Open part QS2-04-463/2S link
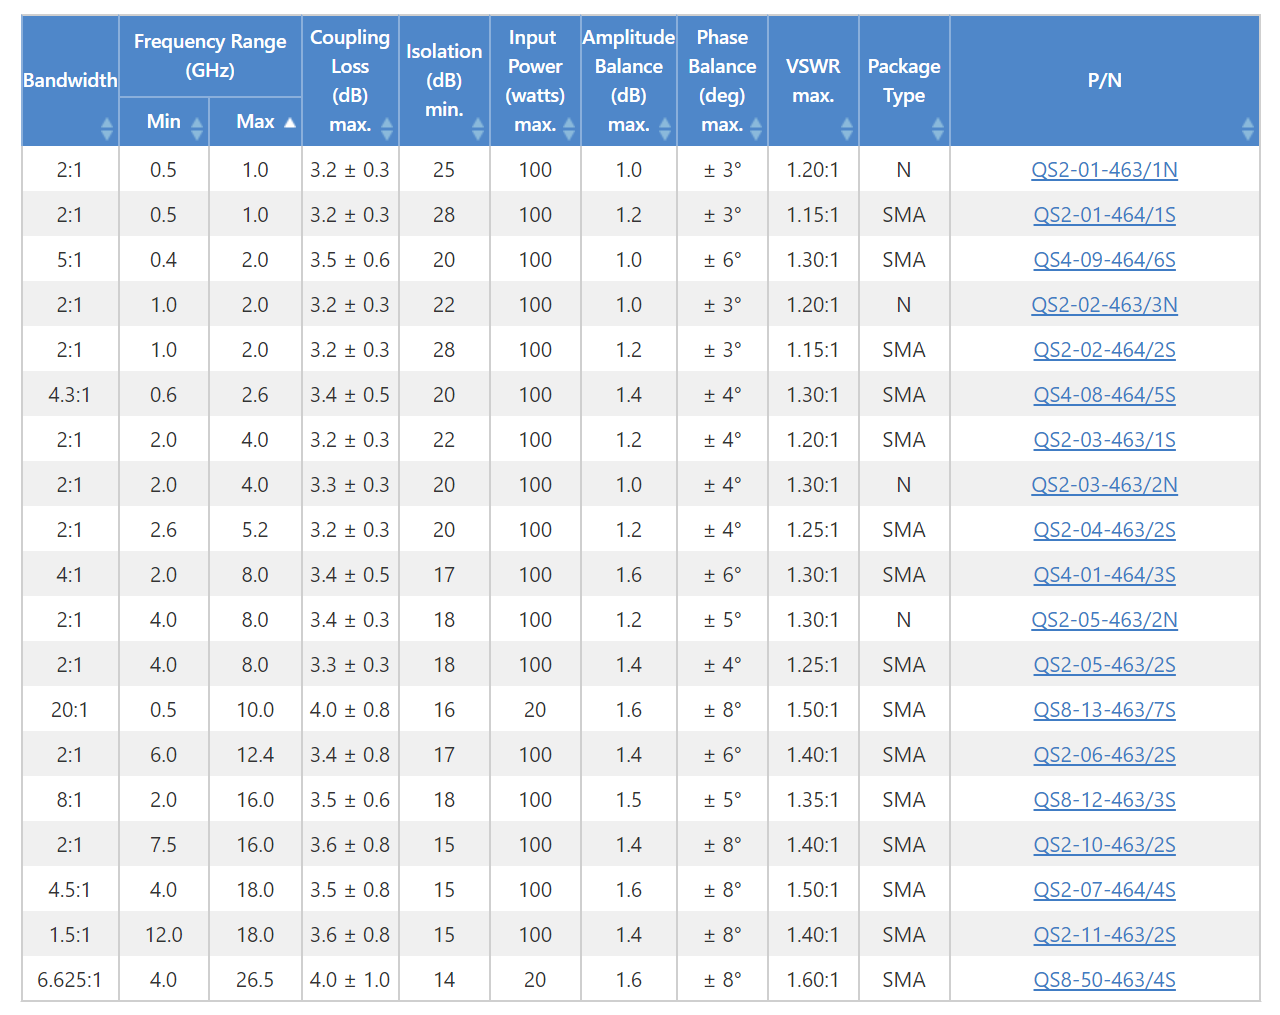The image size is (1280, 1015). point(1104,530)
